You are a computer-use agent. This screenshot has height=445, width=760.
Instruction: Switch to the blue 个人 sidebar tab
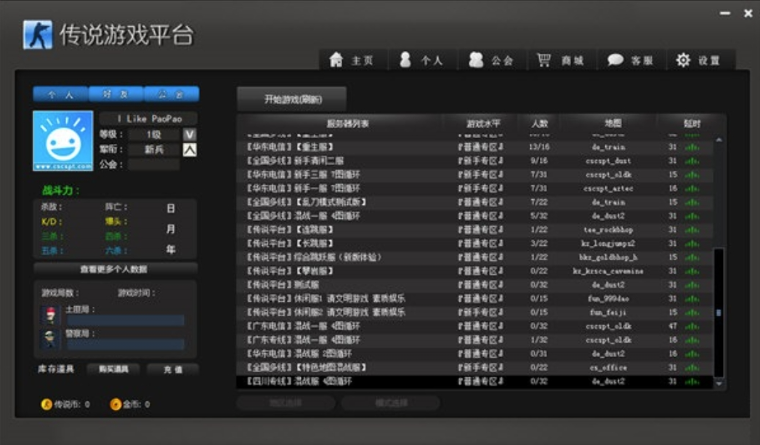tap(61, 94)
